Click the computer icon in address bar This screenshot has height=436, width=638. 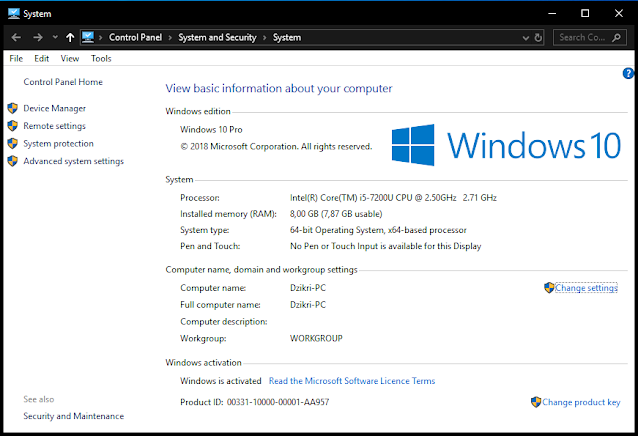pyautogui.click(x=88, y=37)
